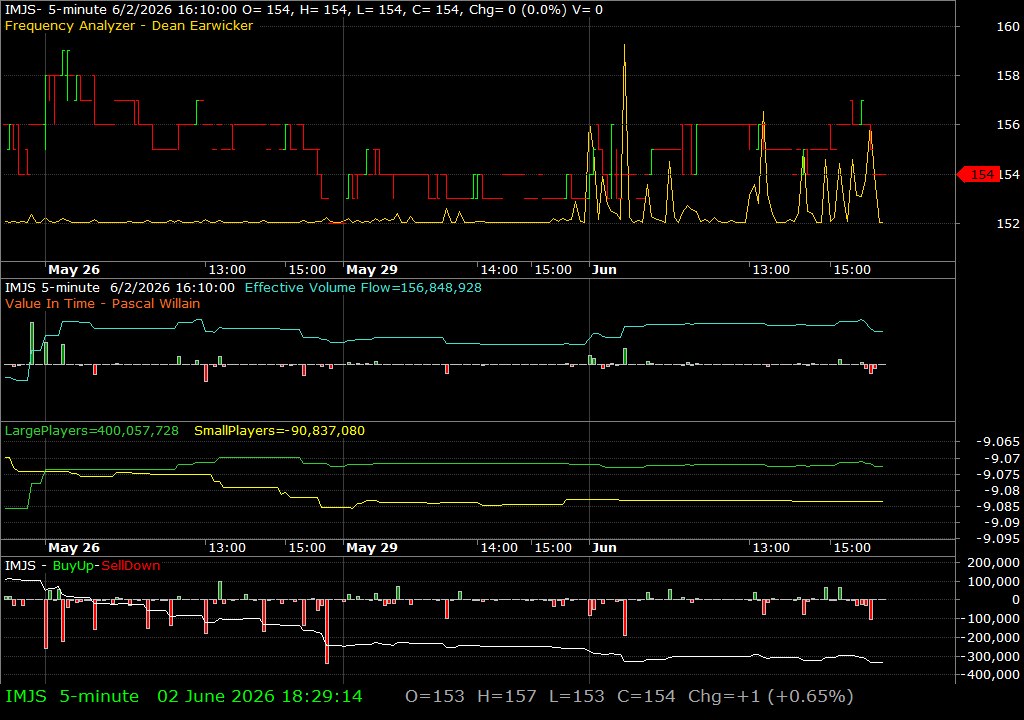This screenshot has height=720, width=1024.
Task: Click the 'LargePlayers=400,057,728' legend text
Action: 91,431
